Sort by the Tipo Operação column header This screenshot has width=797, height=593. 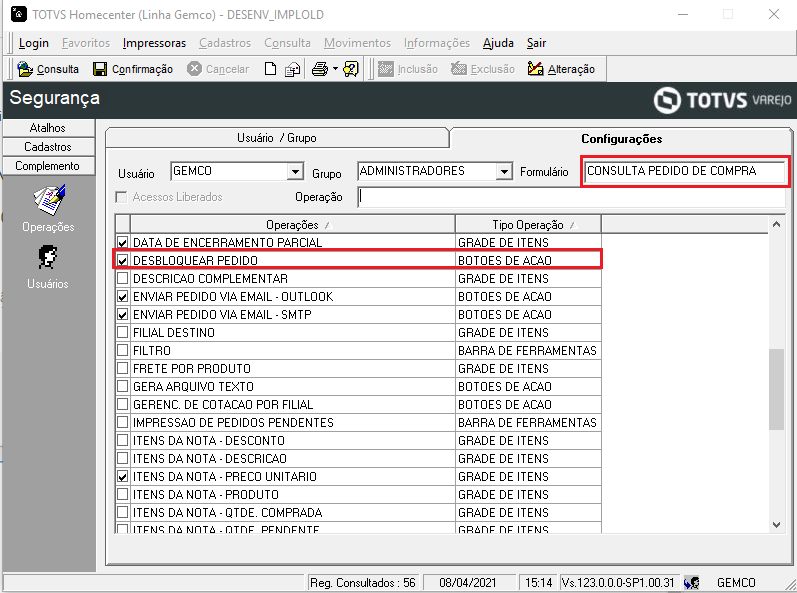pyautogui.click(x=528, y=224)
